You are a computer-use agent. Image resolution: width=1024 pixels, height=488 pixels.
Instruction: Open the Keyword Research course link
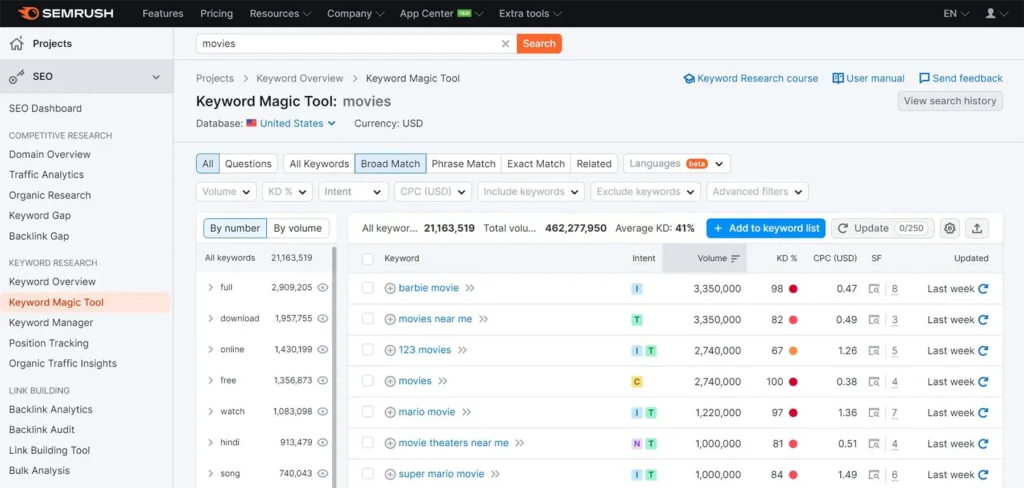pos(750,78)
